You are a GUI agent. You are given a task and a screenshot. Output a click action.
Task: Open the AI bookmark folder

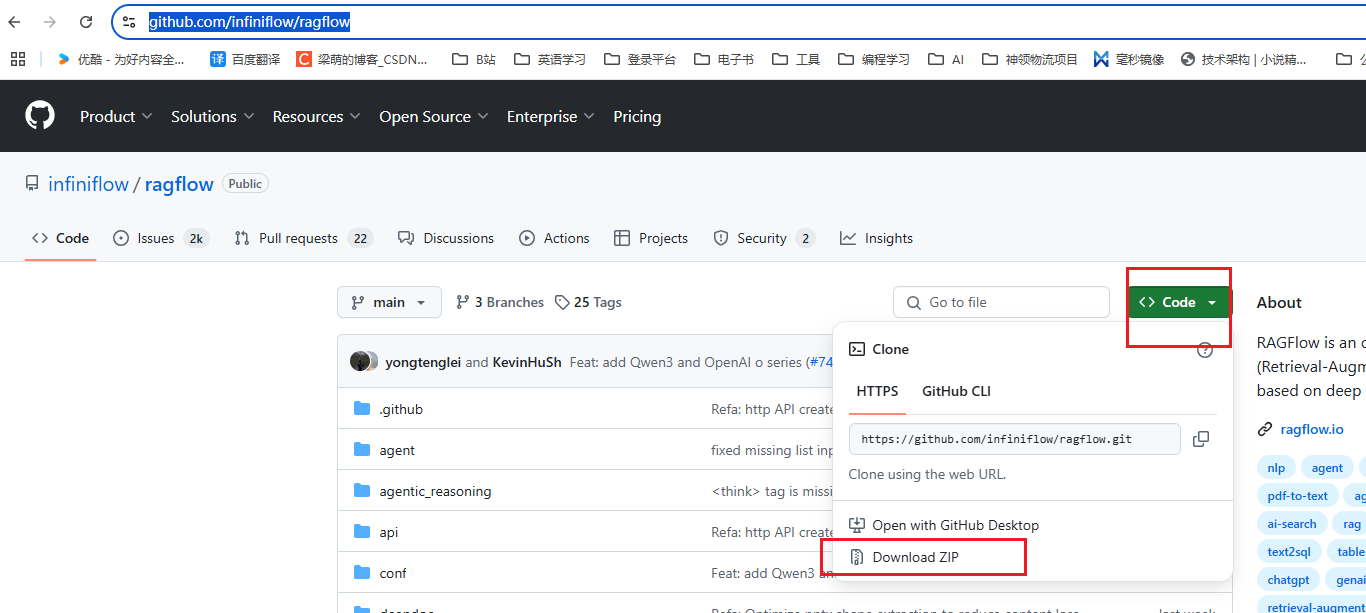click(x=946, y=59)
